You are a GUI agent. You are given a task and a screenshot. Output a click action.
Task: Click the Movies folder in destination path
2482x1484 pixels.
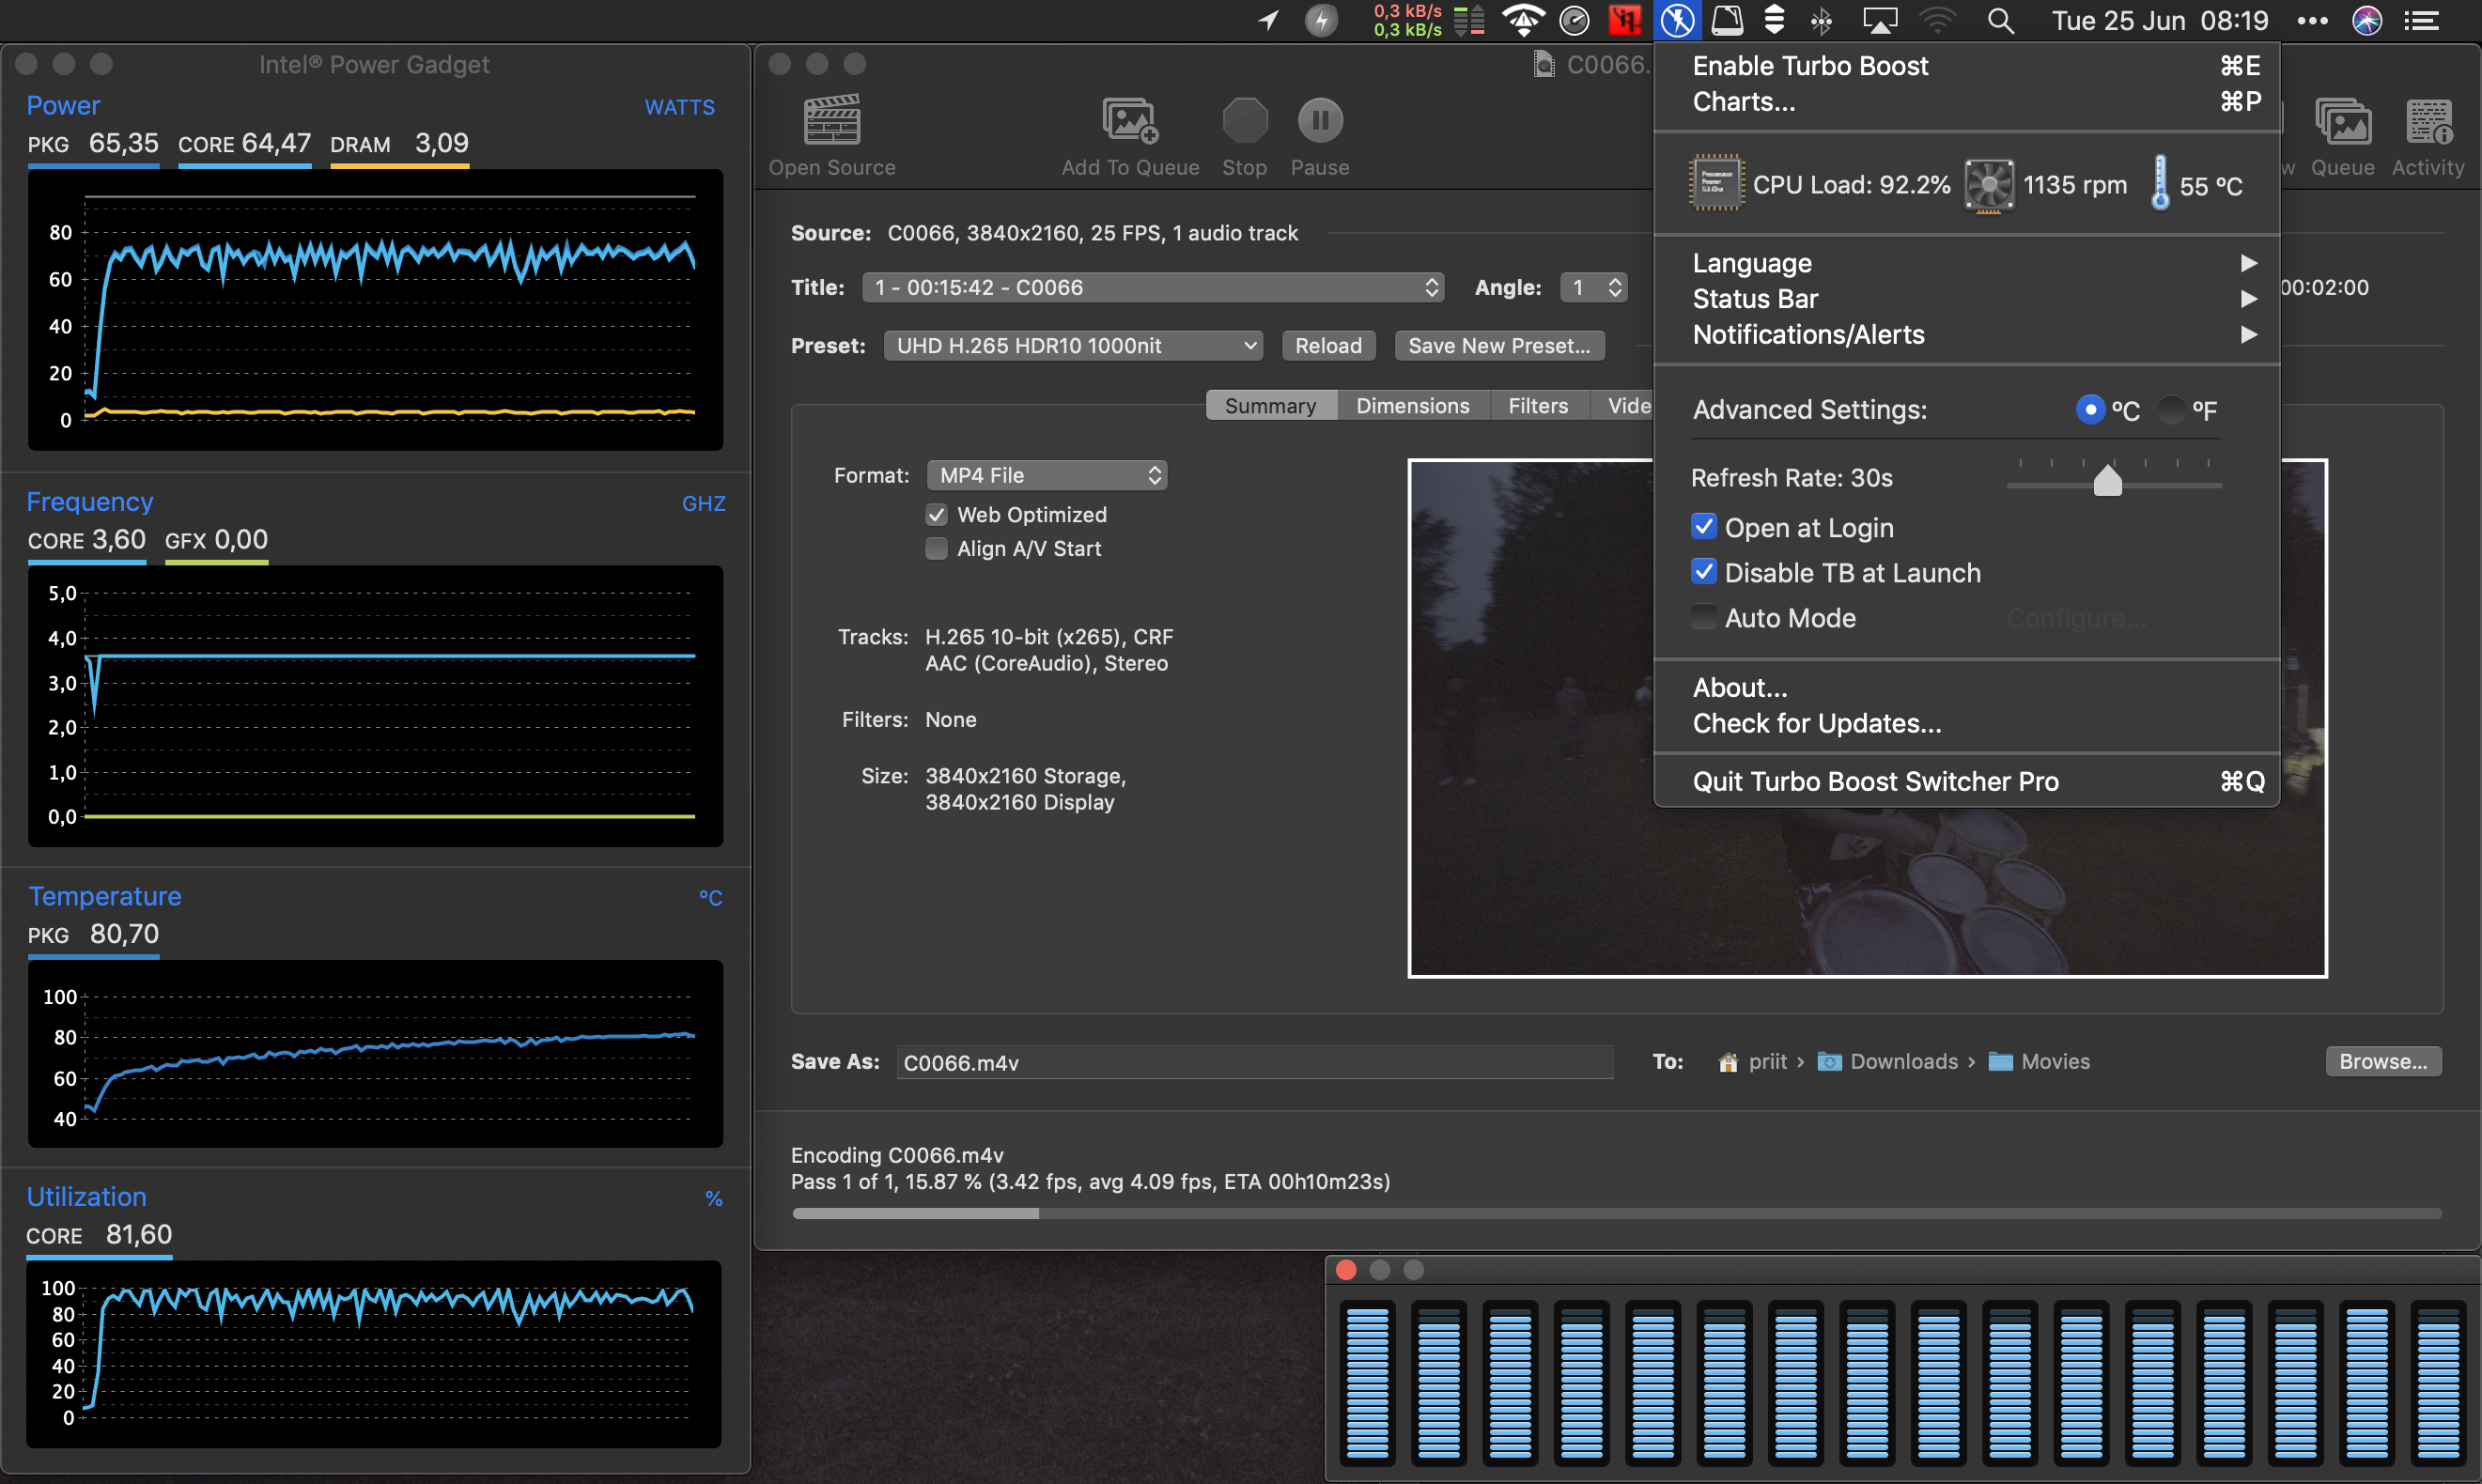pos(2039,1062)
